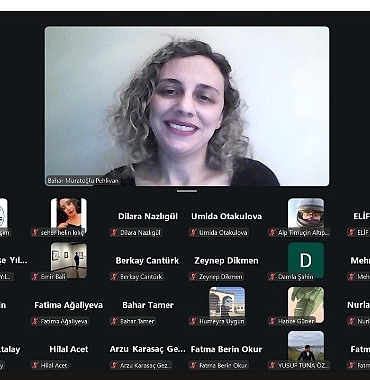This screenshot has width=370, height=380.
Task: Select the main speaker video of Bahar Muratoğlu Pehlivan
Action: [x=187, y=106]
